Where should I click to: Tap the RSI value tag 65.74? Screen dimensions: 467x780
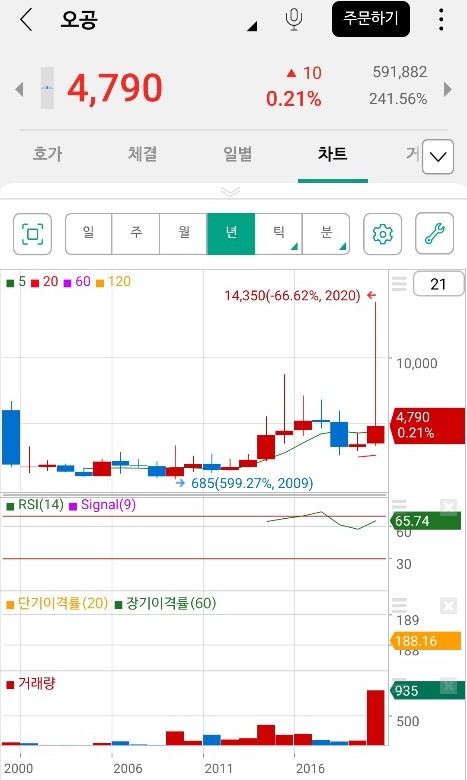pyautogui.click(x=426, y=521)
